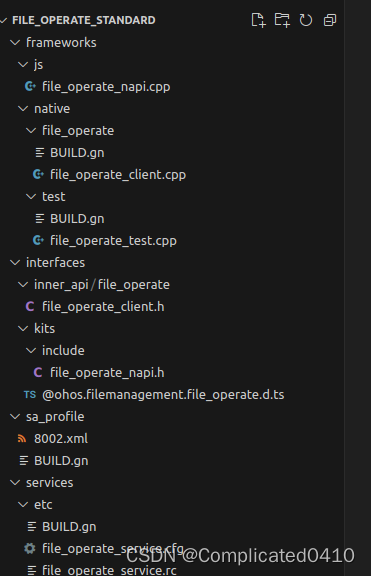
Task: Select the kits folder label
Action: tap(44, 328)
